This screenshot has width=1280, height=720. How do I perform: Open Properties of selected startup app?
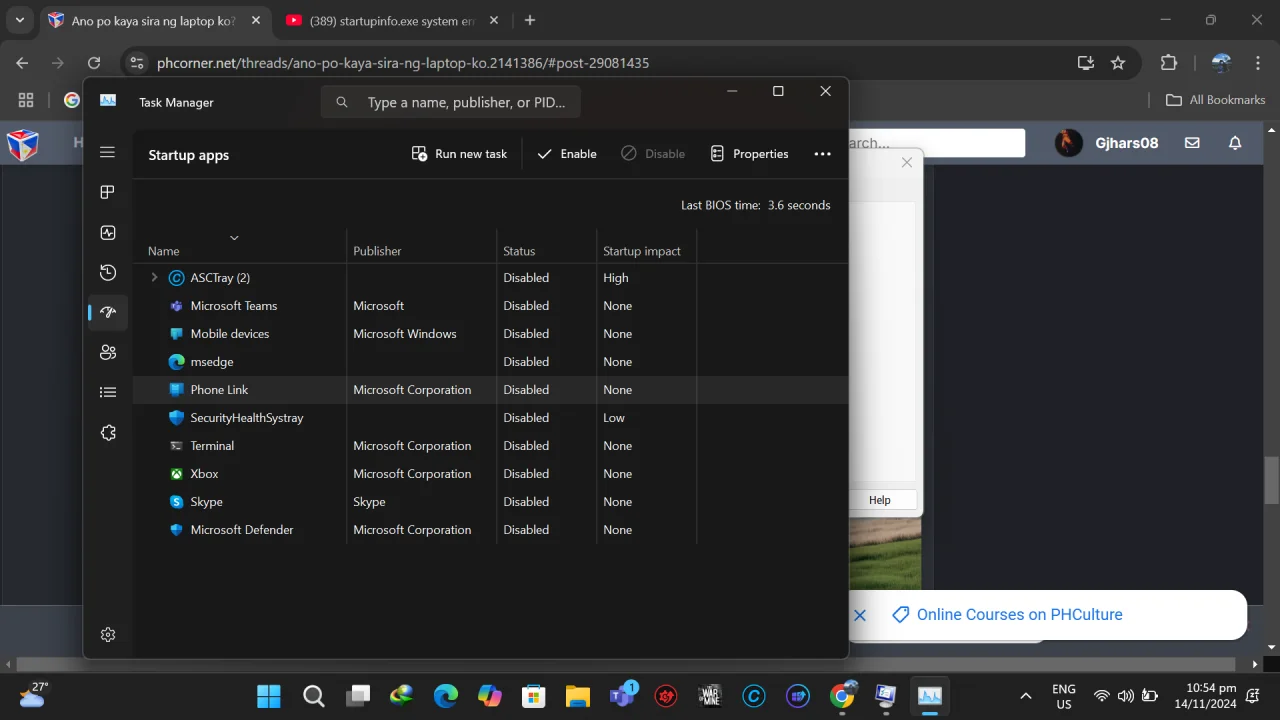pos(749,154)
